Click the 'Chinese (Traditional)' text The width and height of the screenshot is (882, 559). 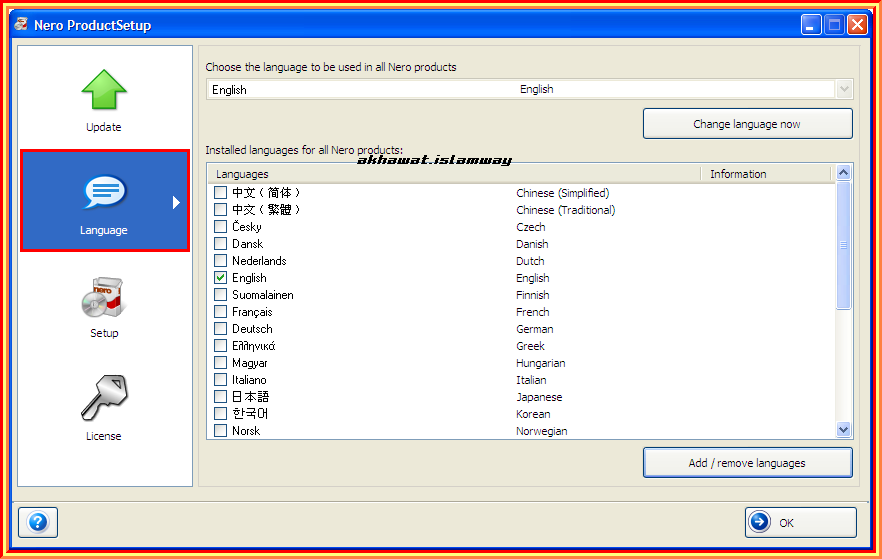click(x=565, y=210)
